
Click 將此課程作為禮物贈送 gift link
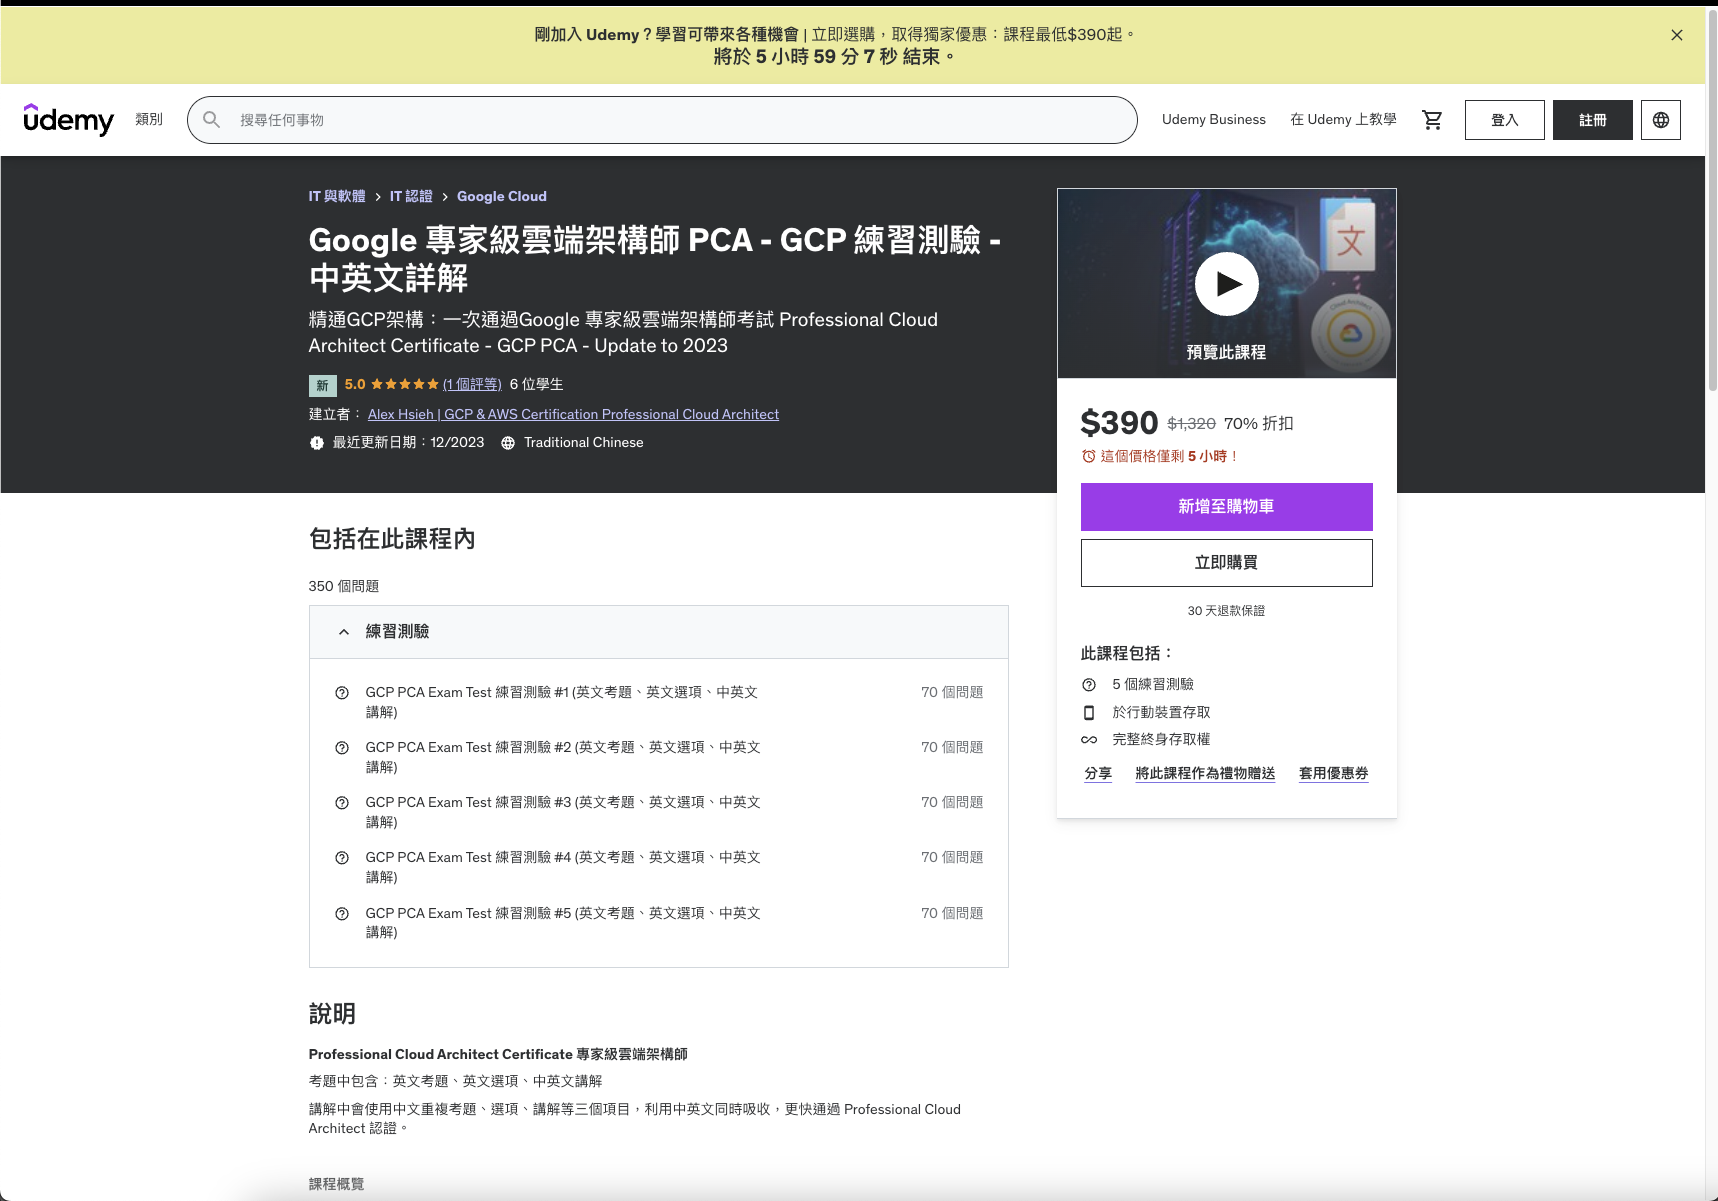tap(1205, 774)
